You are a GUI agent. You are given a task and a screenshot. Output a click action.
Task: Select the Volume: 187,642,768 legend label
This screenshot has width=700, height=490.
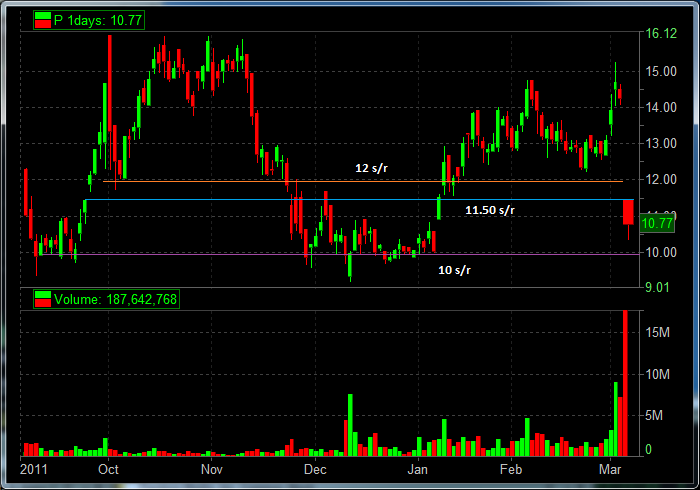click(115, 298)
